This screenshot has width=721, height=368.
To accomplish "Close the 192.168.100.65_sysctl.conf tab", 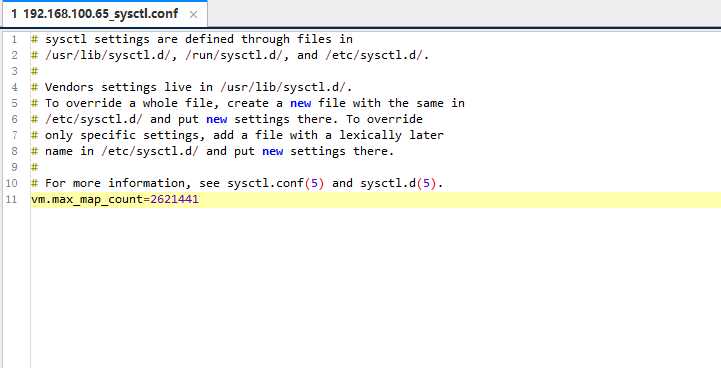I will tap(194, 15).
